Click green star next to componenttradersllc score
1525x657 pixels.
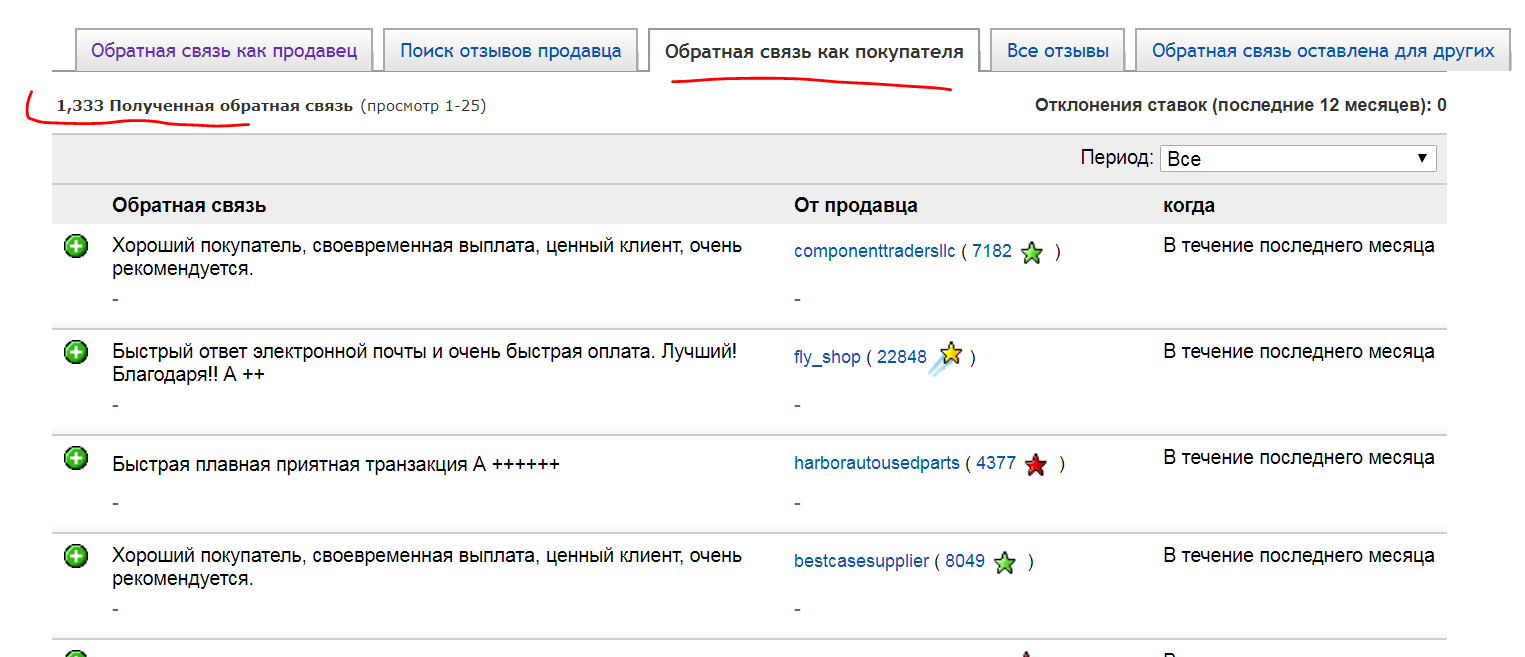click(1032, 253)
